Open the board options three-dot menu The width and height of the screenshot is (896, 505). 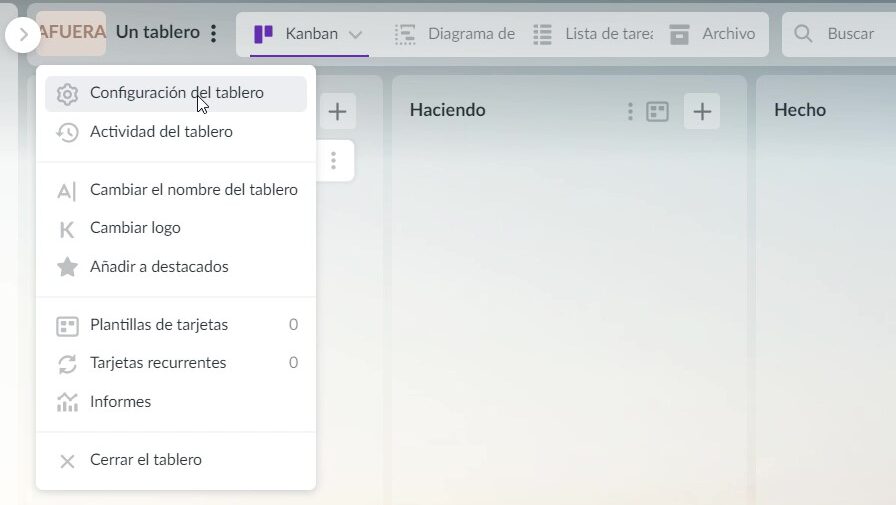213,33
